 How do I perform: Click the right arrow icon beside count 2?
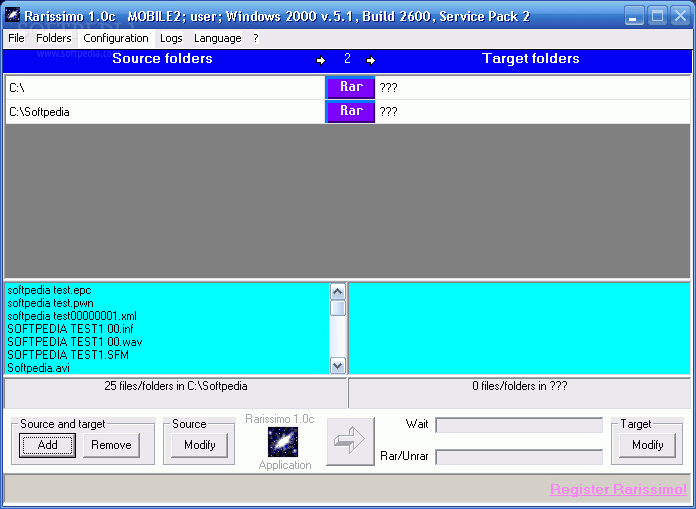[x=371, y=60]
